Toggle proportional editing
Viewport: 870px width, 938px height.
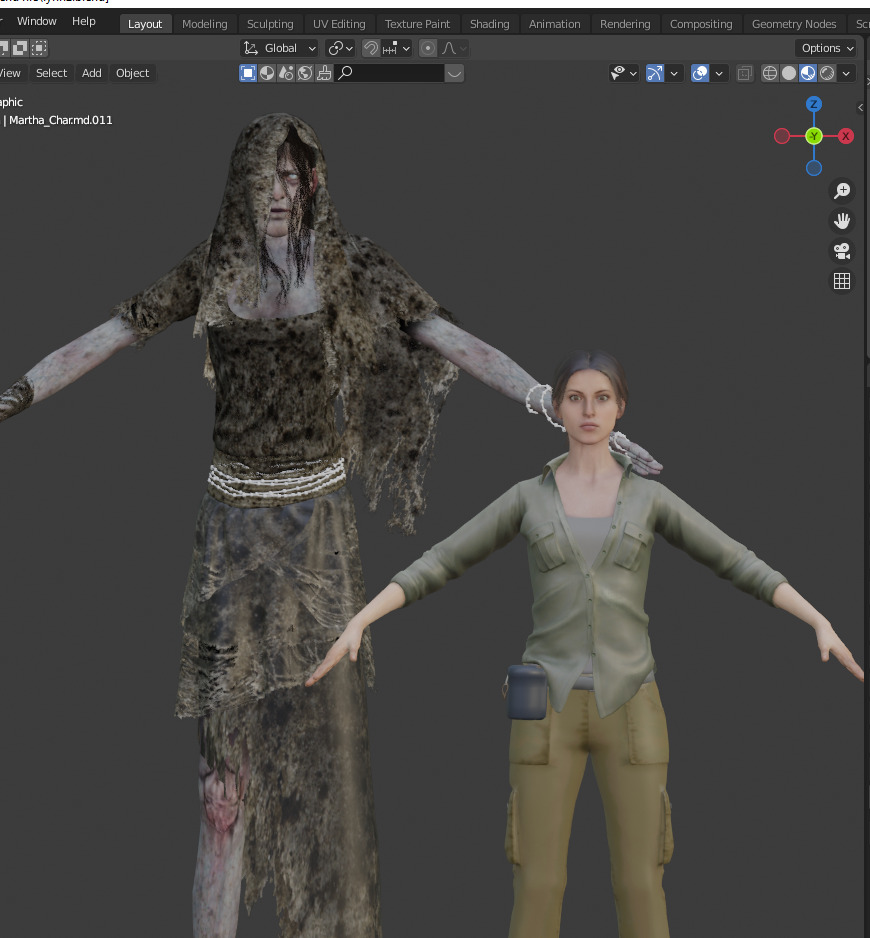[428, 48]
